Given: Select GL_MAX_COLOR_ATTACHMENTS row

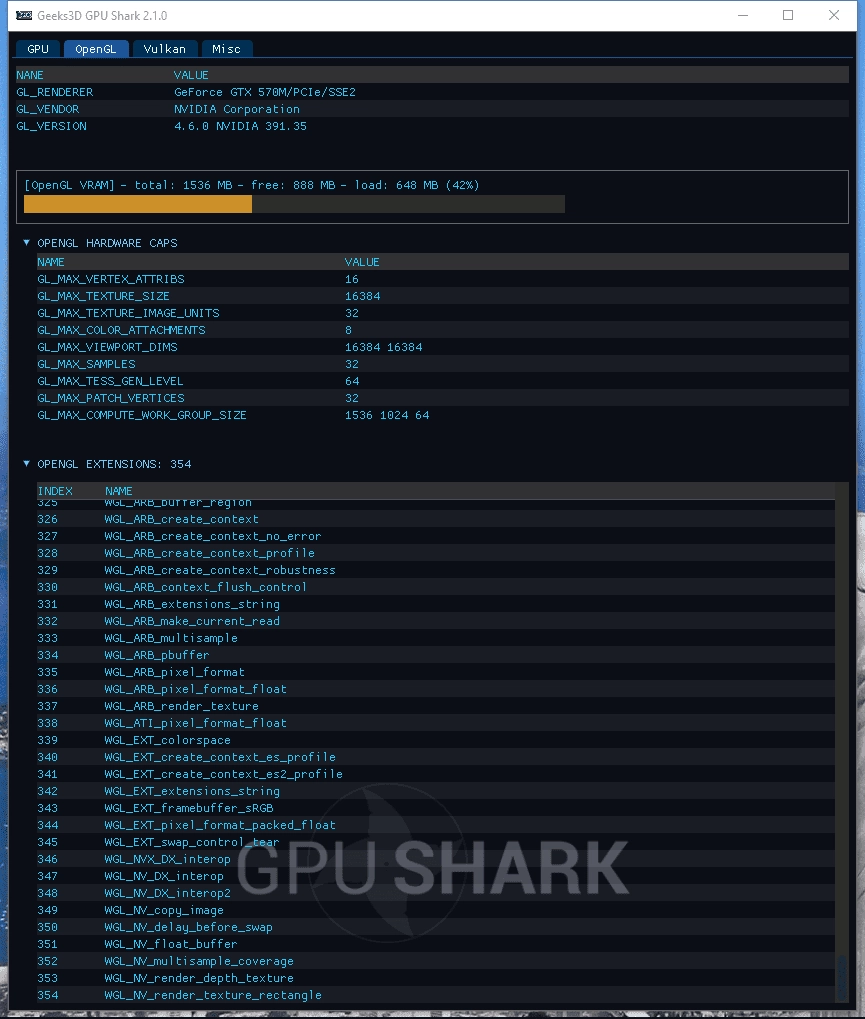Looking at the screenshot, I should 443,329.
